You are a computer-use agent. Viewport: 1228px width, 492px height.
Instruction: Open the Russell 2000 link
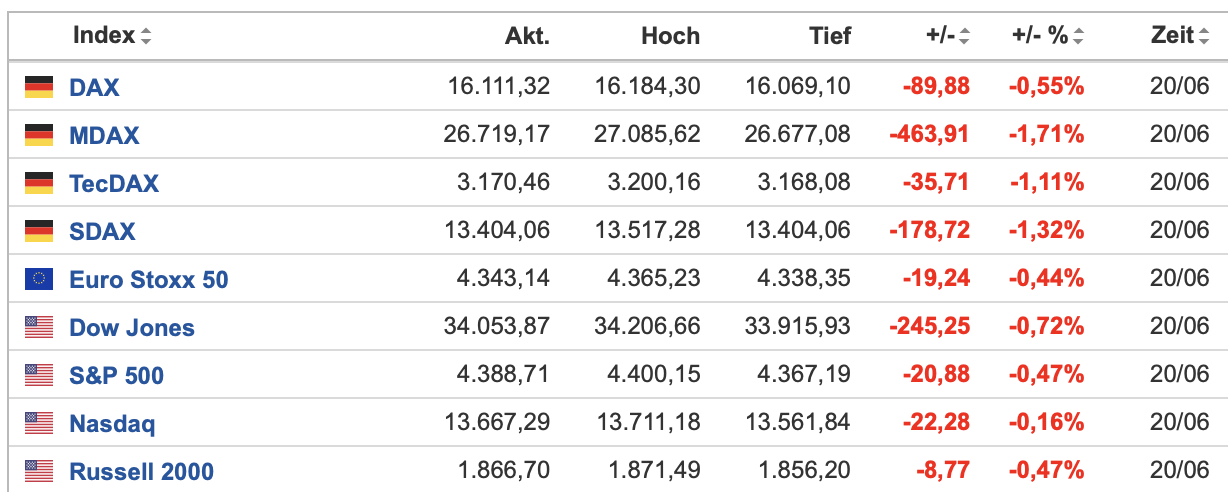[141, 471]
